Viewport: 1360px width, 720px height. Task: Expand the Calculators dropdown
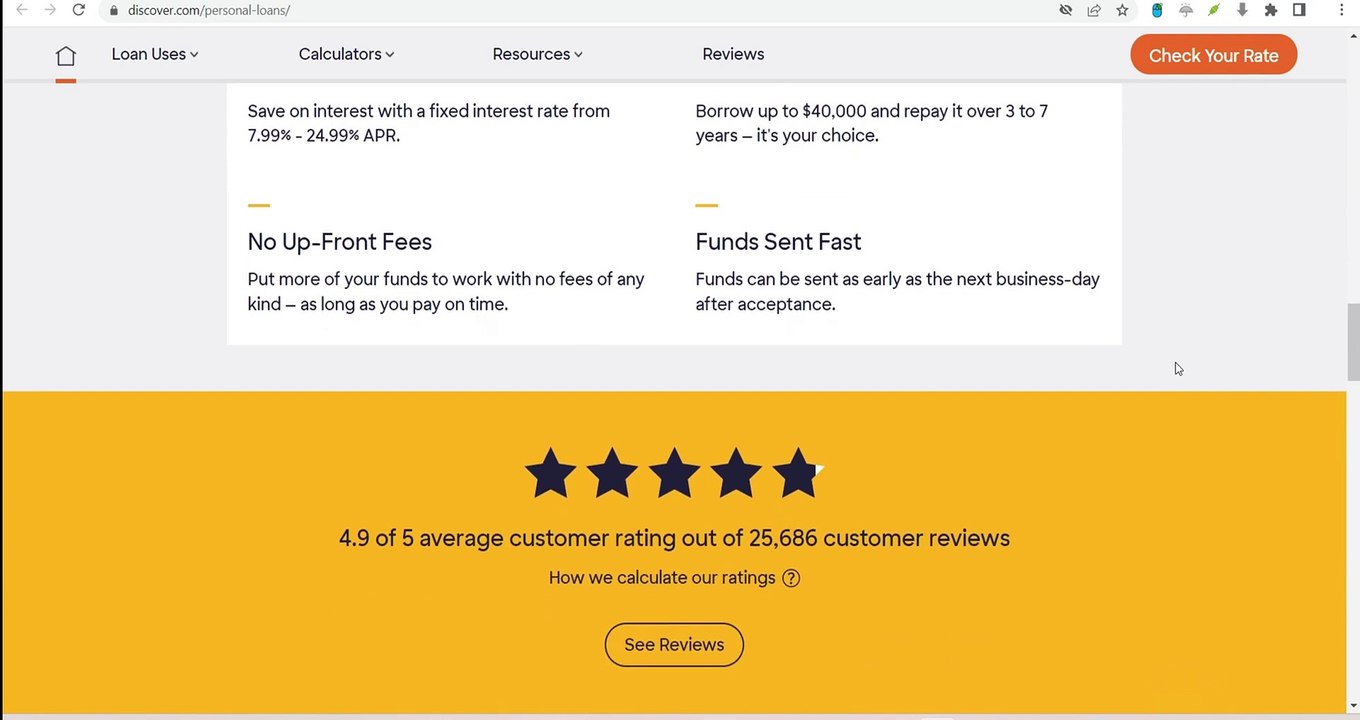click(x=346, y=54)
